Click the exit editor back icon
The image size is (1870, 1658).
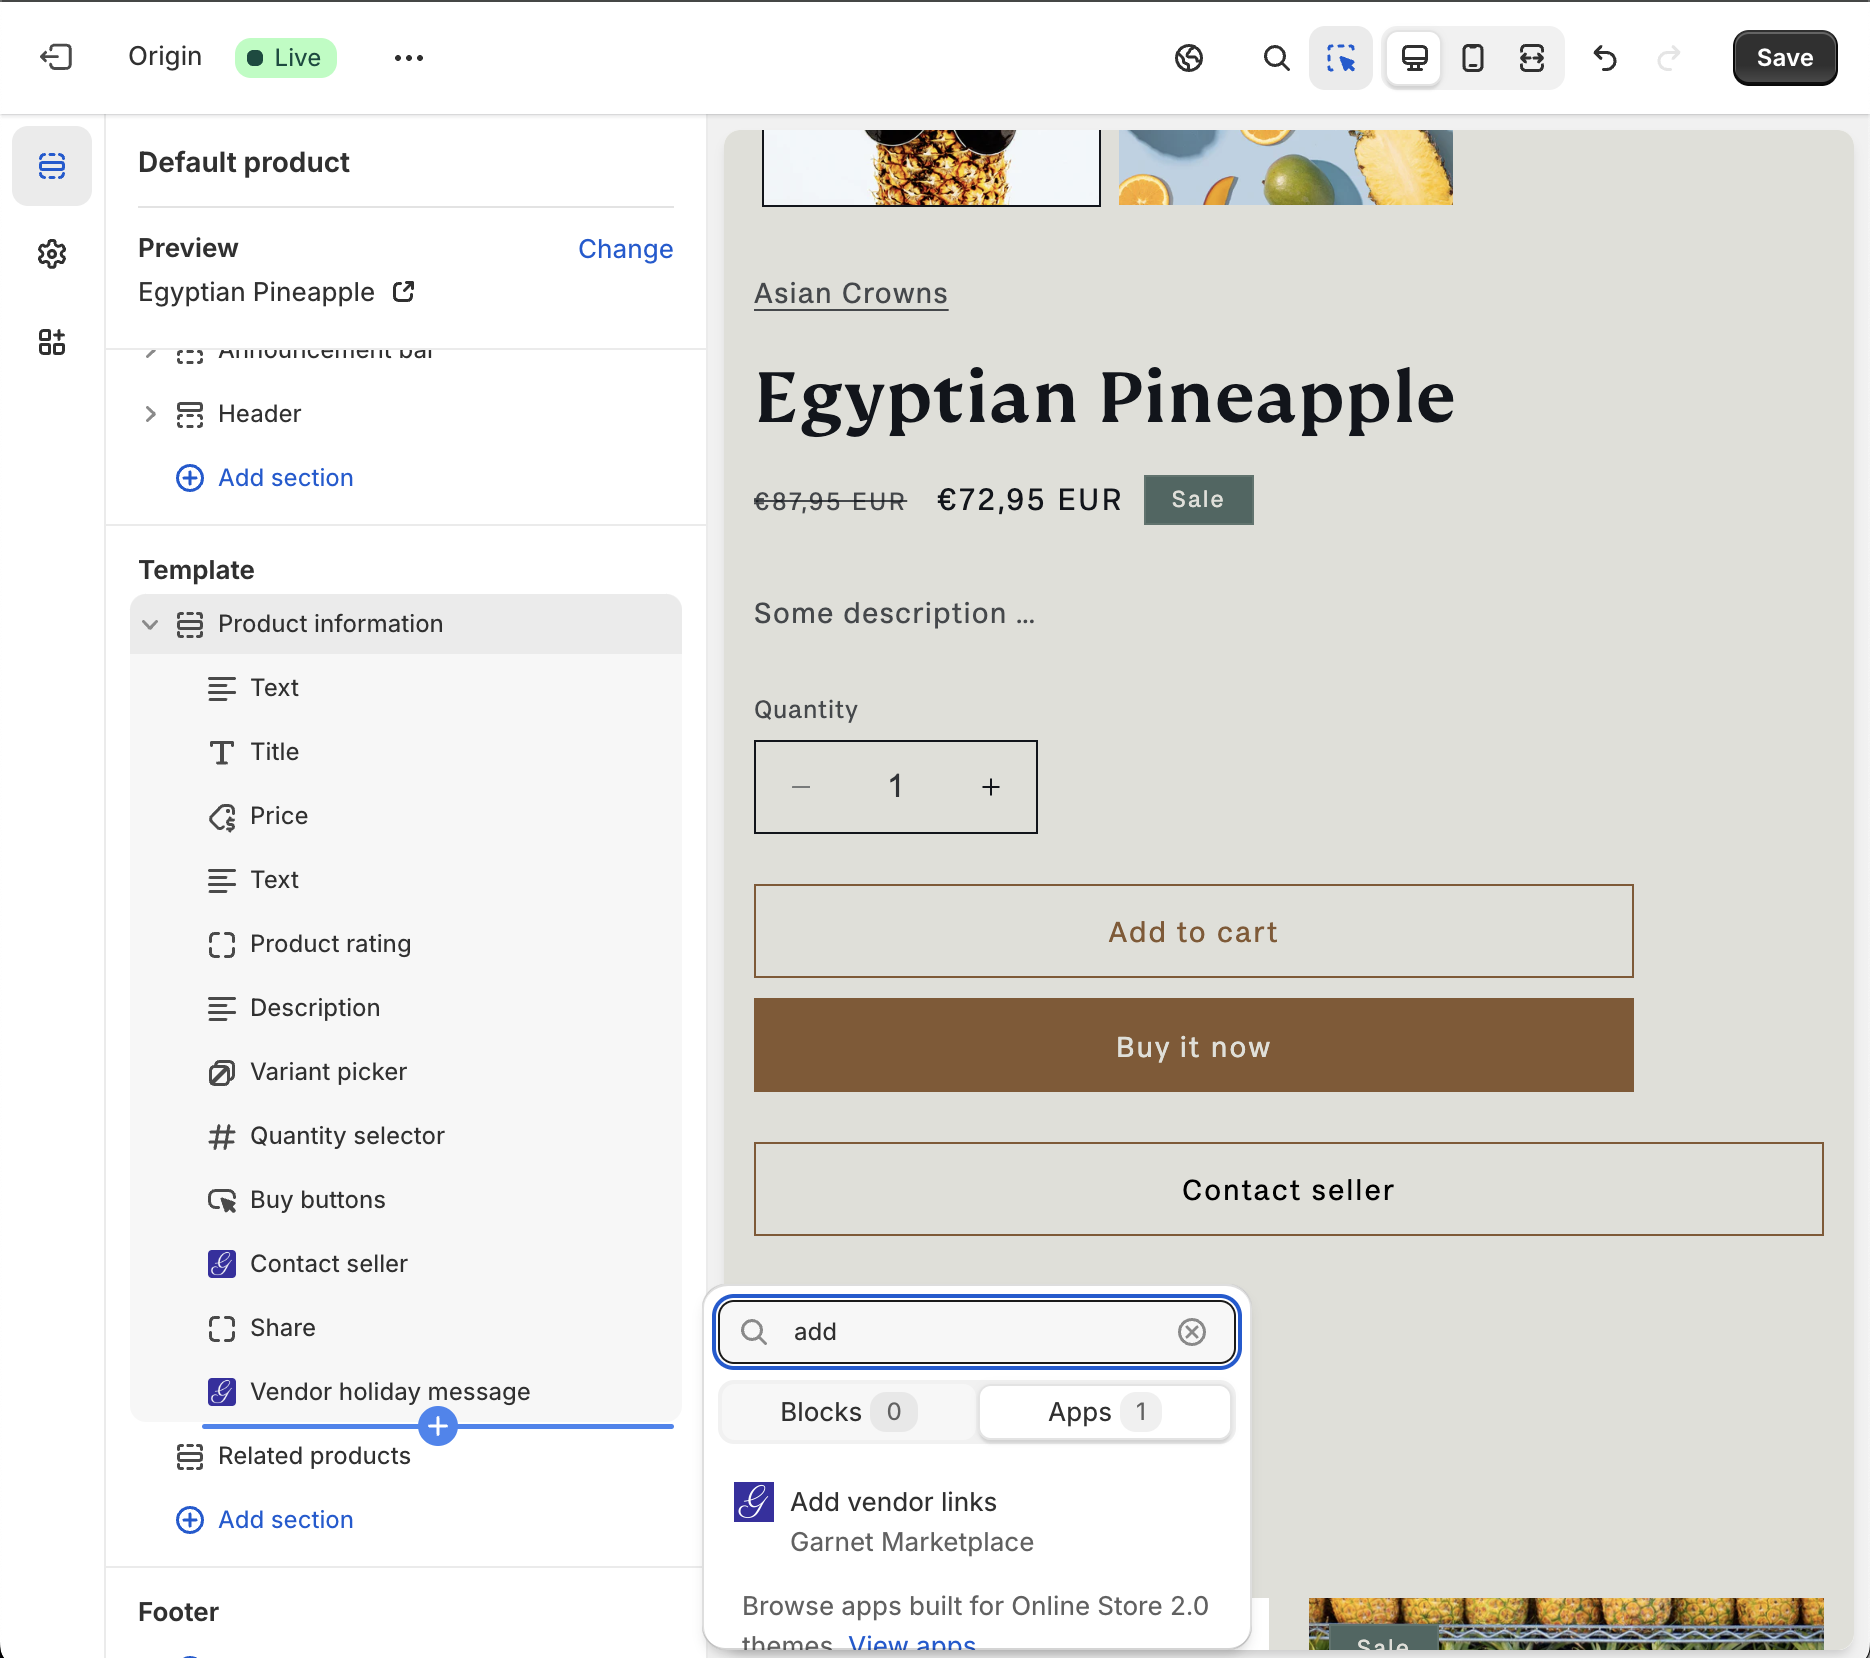click(56, 57)
